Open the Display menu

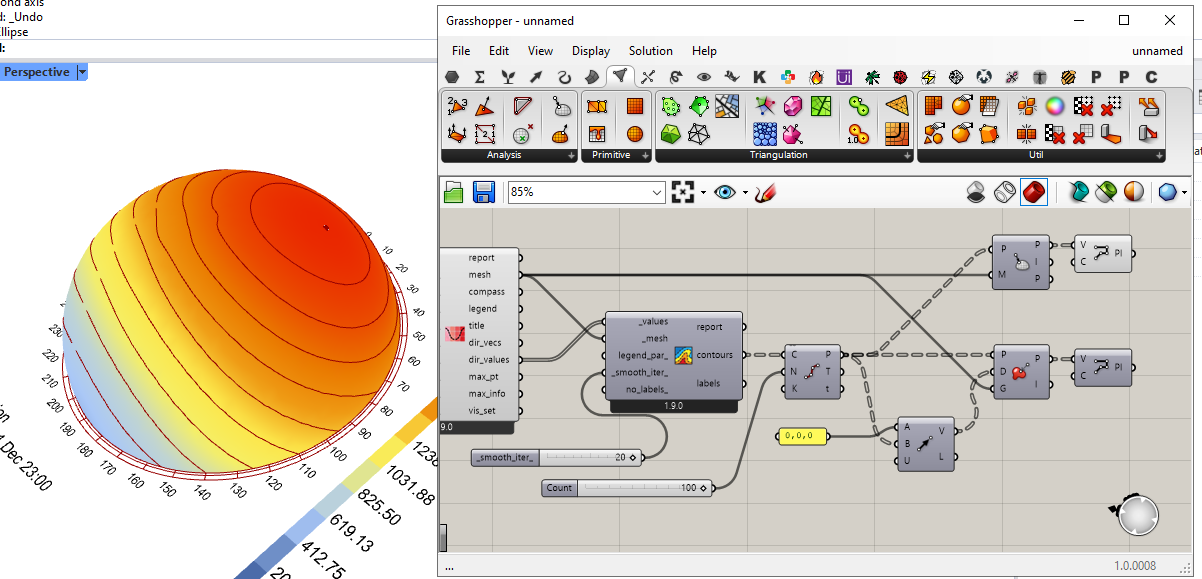[x=591, y=51]
